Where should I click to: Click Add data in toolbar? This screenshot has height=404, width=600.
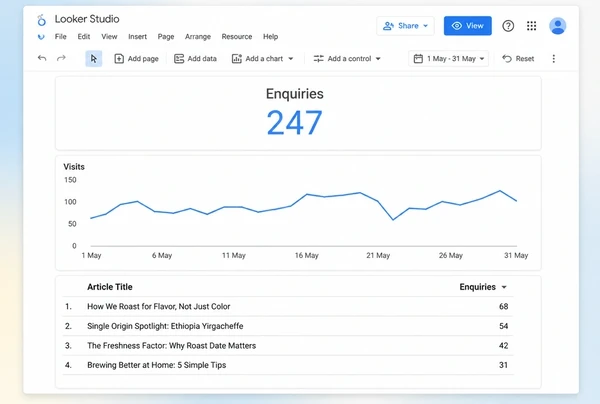click(x=195, y=59)
